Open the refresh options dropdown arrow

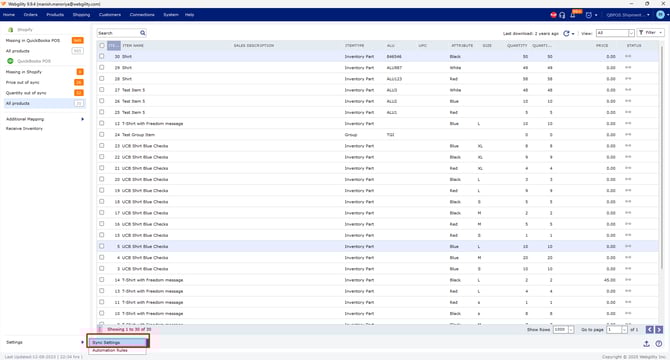[573, 34]
